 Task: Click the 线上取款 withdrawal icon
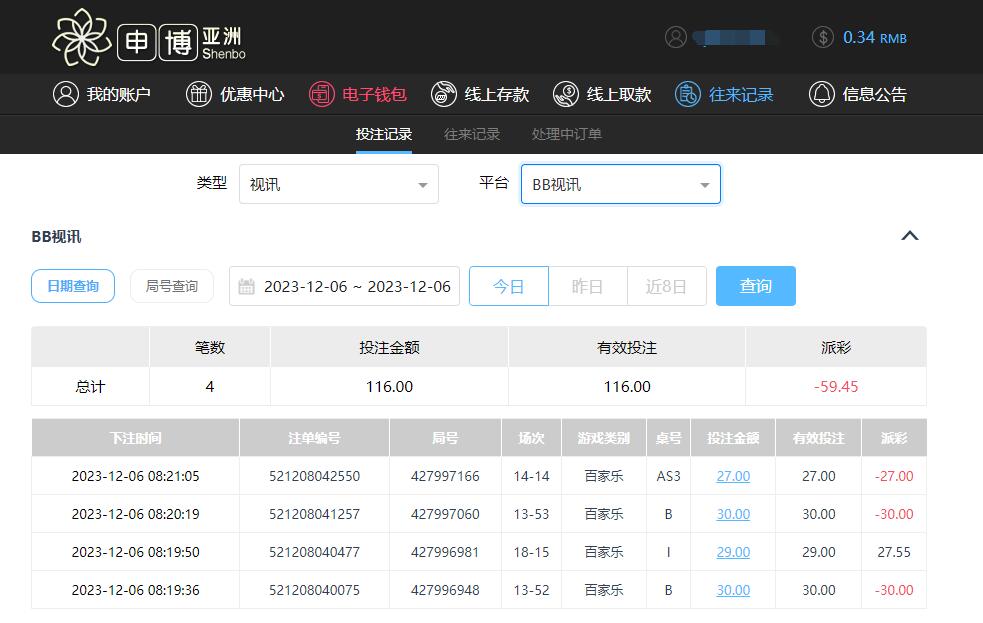click(x=566, y=94)
